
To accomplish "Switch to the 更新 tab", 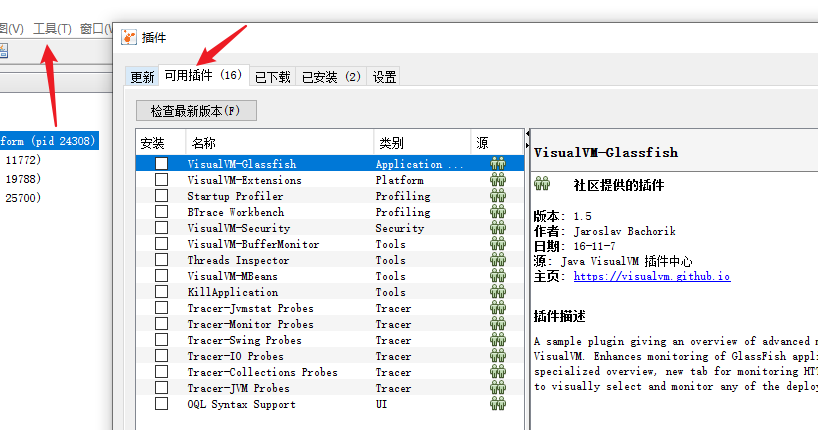I will click(x=142, y=77).
